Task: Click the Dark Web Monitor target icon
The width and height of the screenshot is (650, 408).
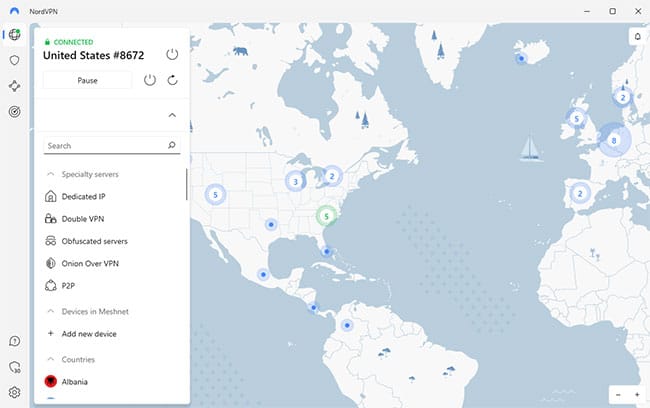Action: pos(14,112)
